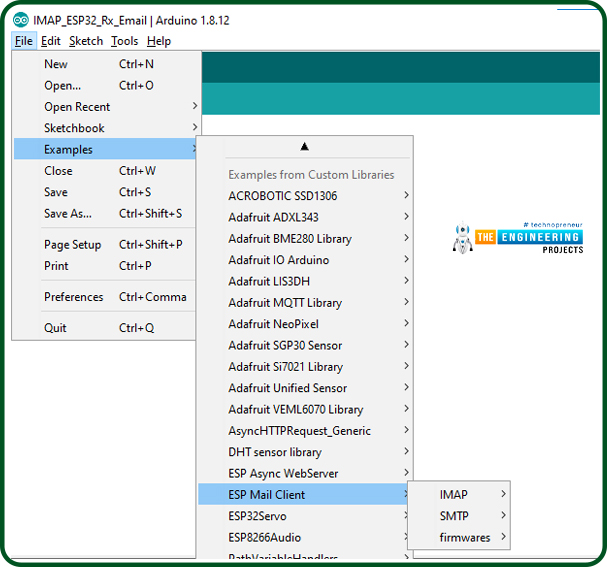Open the firmwares submenu
This screenshot has width=607, height=567.
[x=459, y=537]
